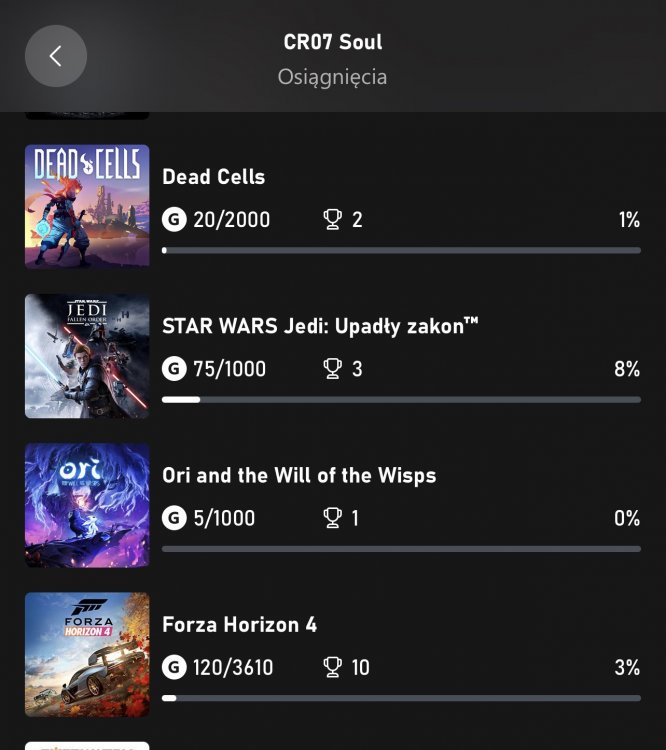Click the Gamerscore G icon for Dead Cells
This screenshot has height=750, width=666.
174,219
